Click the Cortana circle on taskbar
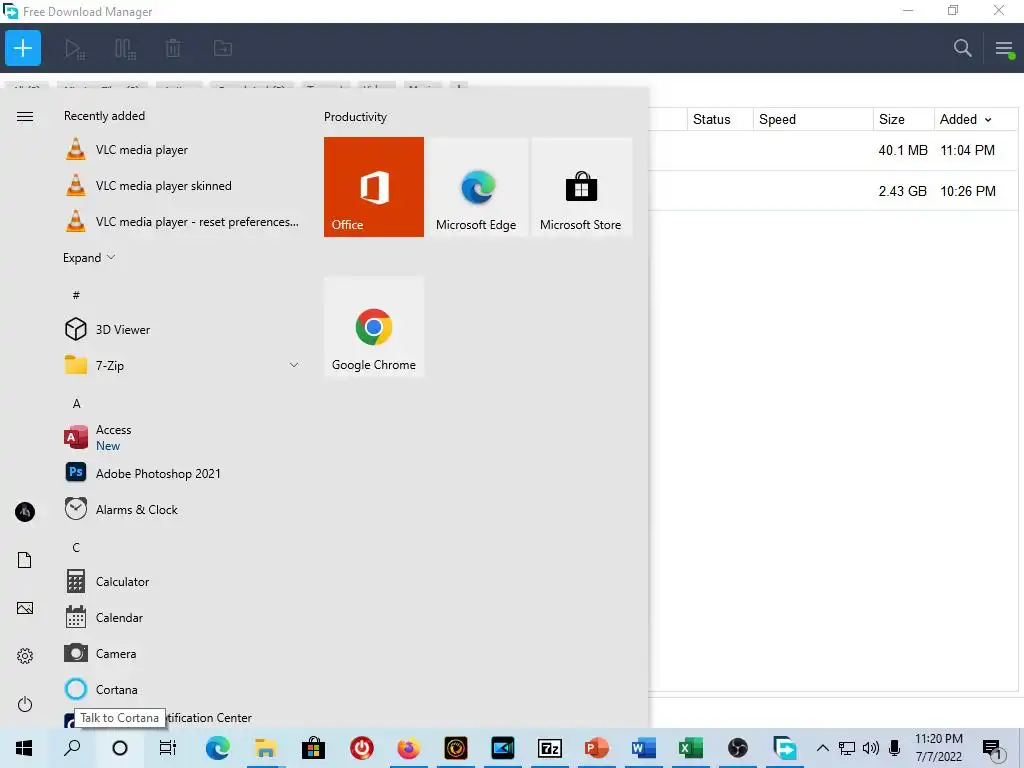Screen dimensions: 1024x768 120,748
